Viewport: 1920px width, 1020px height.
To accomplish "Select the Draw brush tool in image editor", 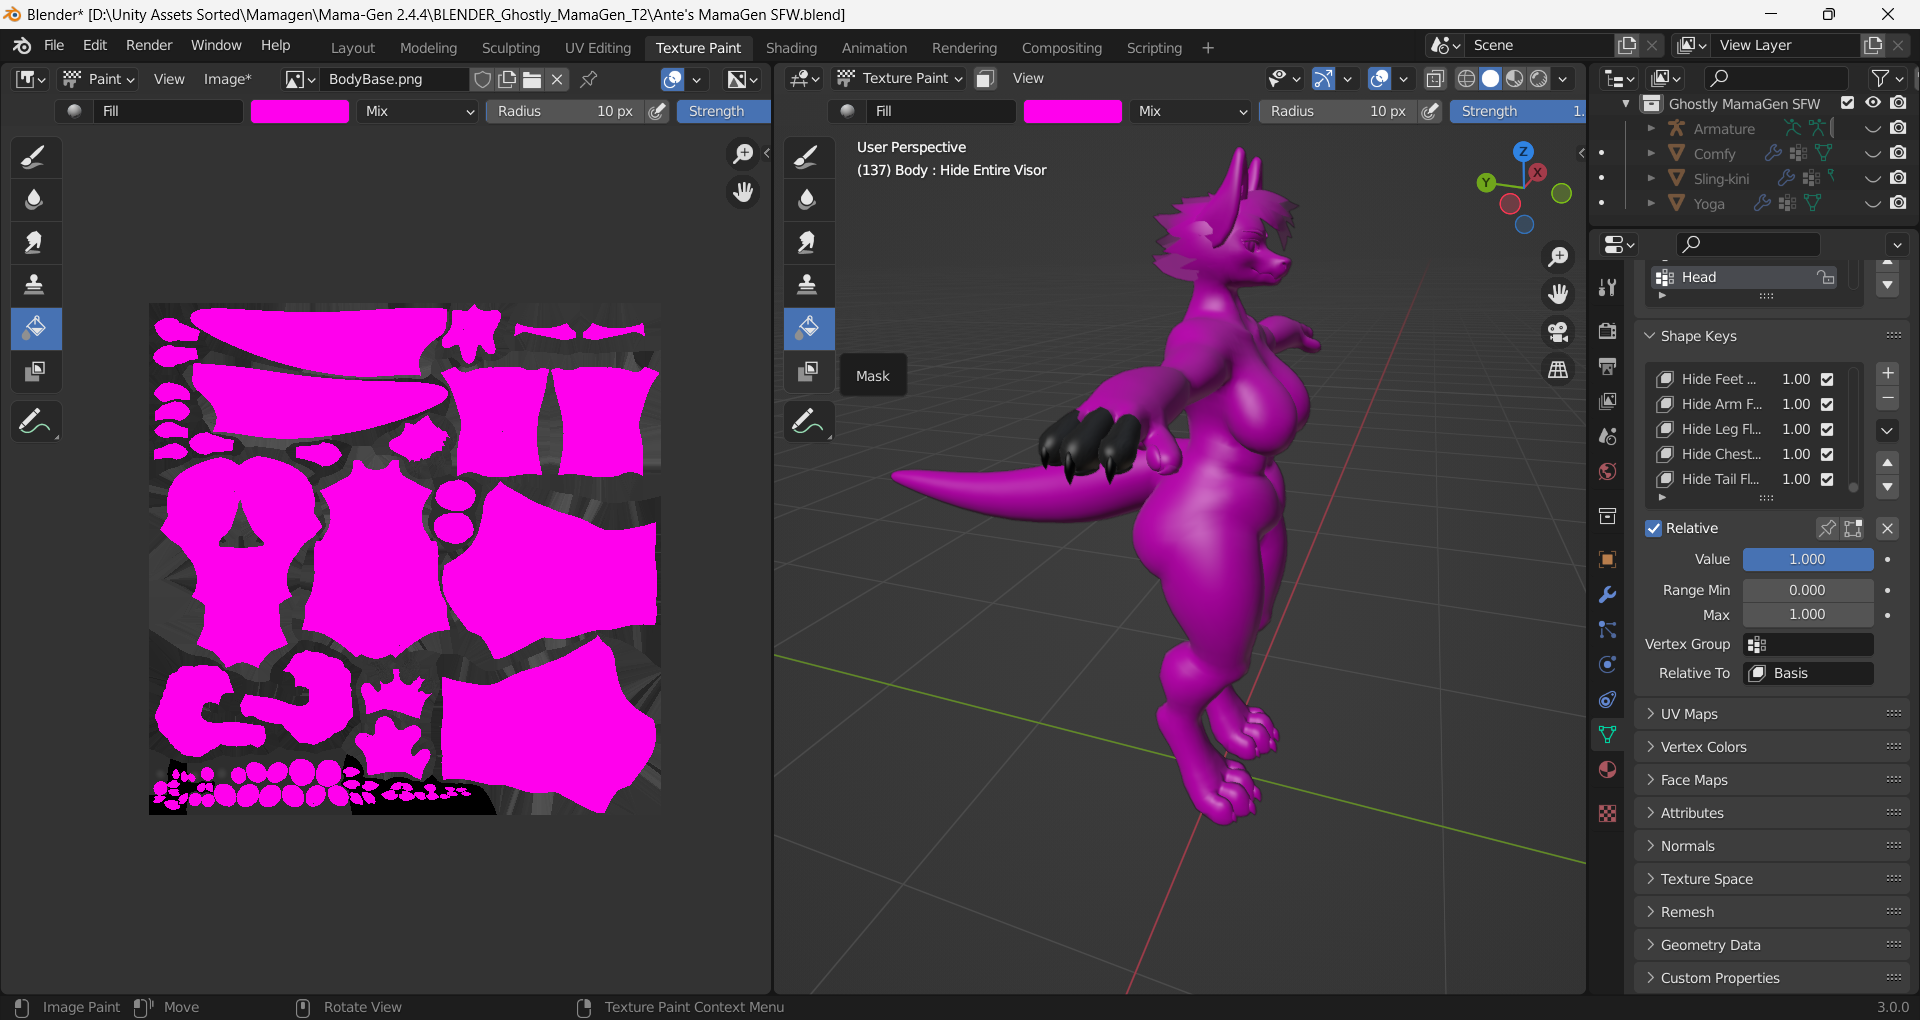I will pos(35,157).
